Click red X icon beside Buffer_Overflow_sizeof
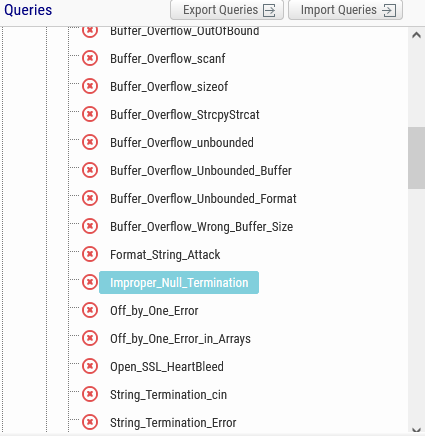 pos(90,86)
